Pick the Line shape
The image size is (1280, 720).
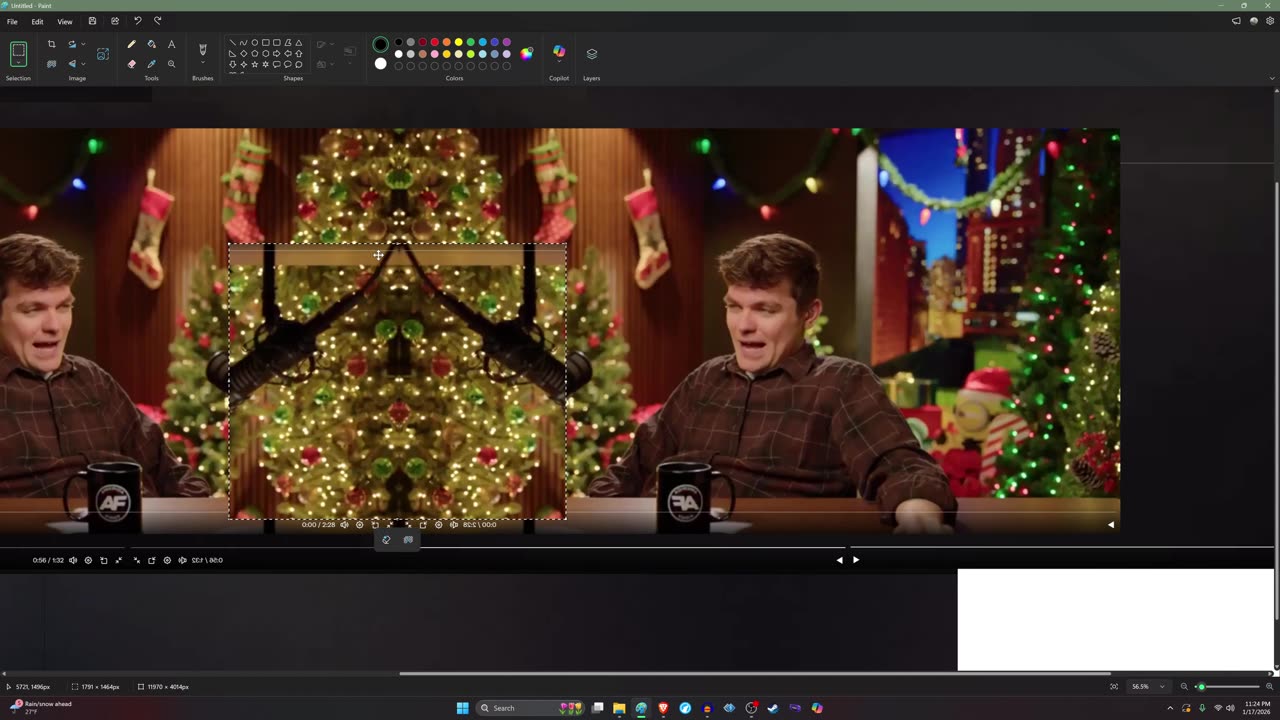point(232,43)
